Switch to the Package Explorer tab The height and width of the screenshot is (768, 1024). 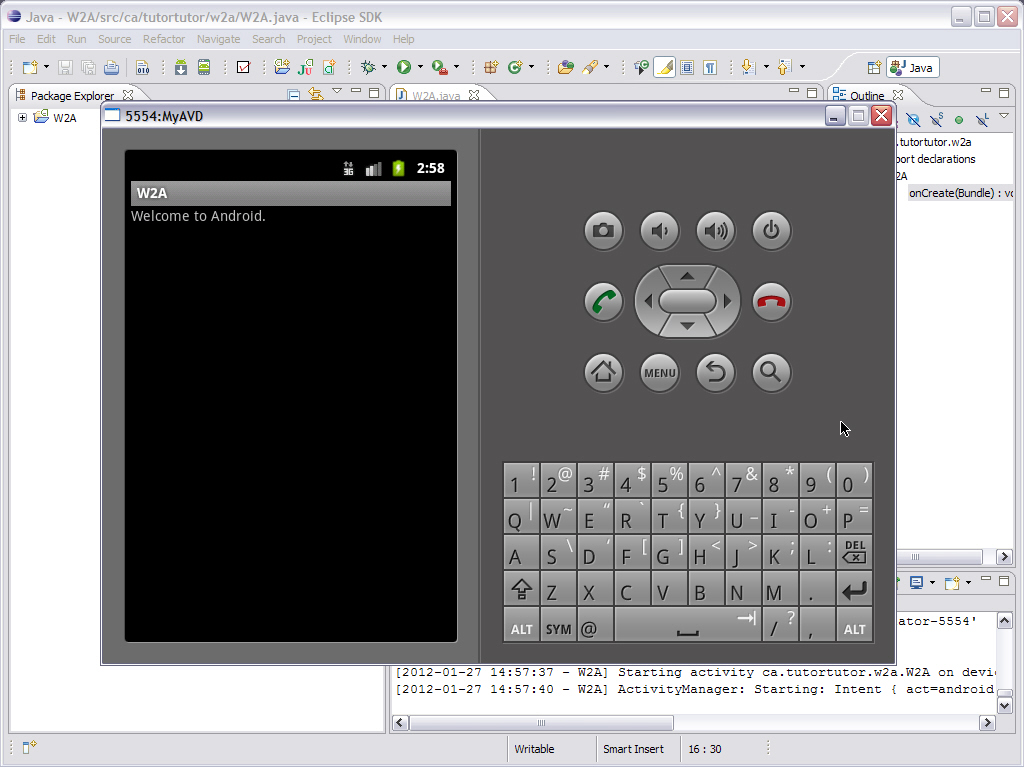72,95
